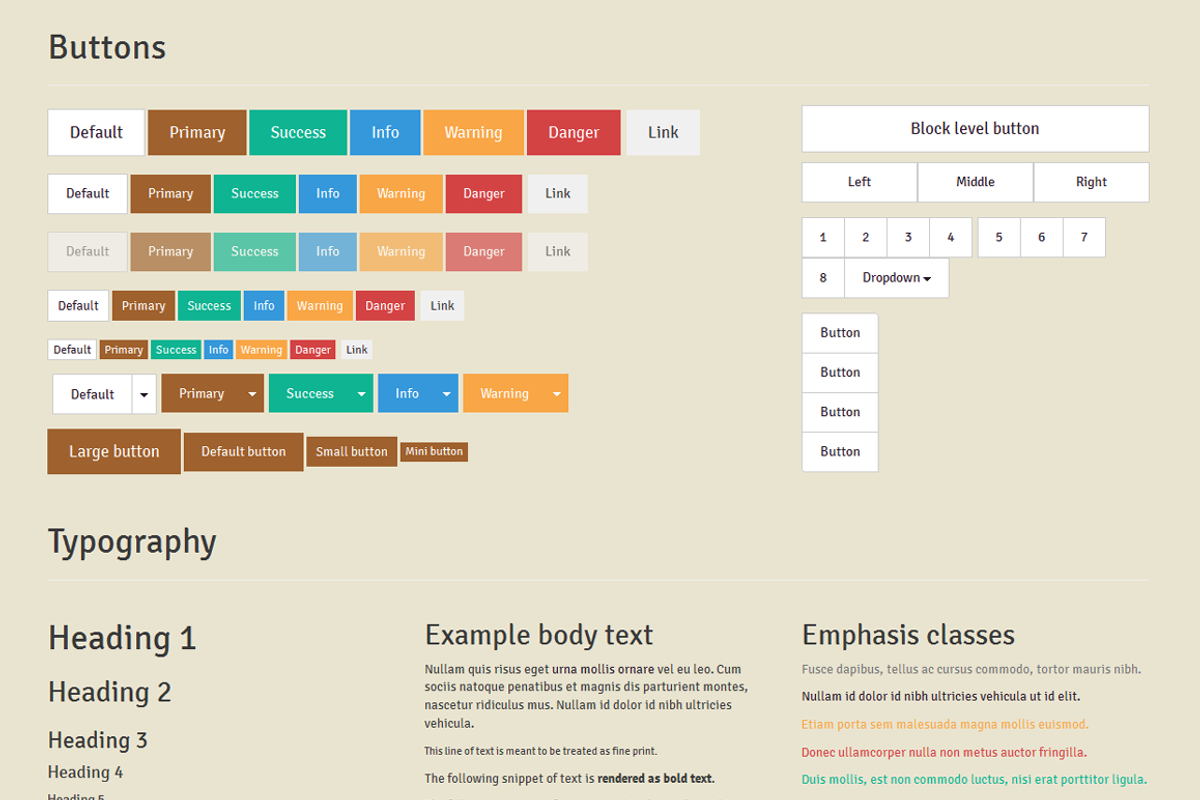Click the brown Large button

pyautogui.click(x=114, y=452)
